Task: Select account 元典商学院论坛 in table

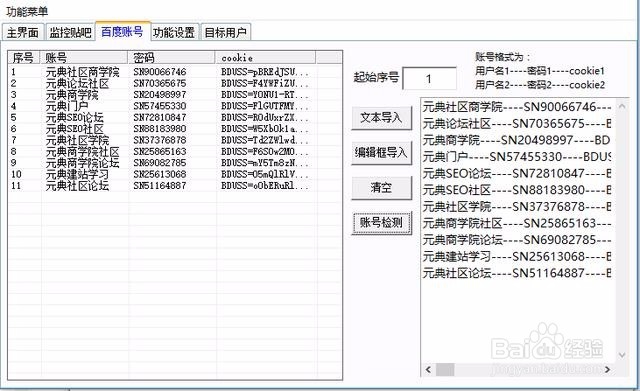Action: (x=82, y=163)
